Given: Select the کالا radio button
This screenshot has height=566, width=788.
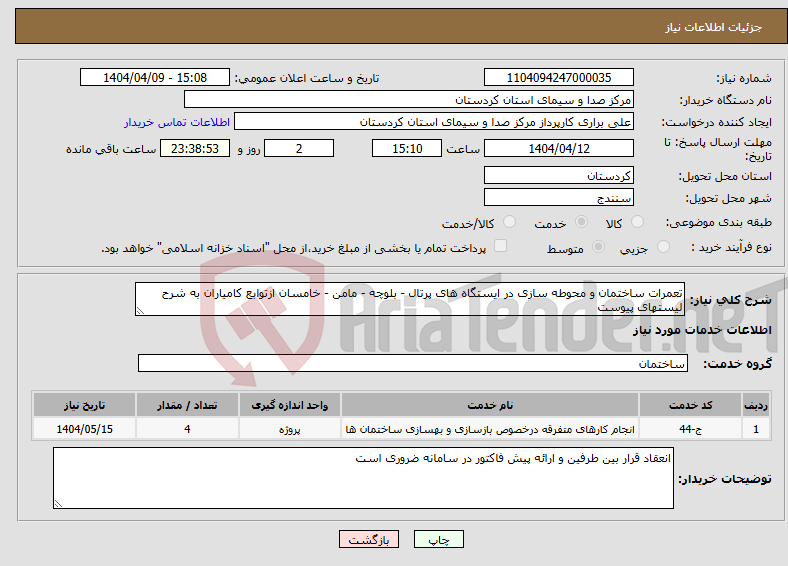Looking at the screenshot, I should coord(637,222).
